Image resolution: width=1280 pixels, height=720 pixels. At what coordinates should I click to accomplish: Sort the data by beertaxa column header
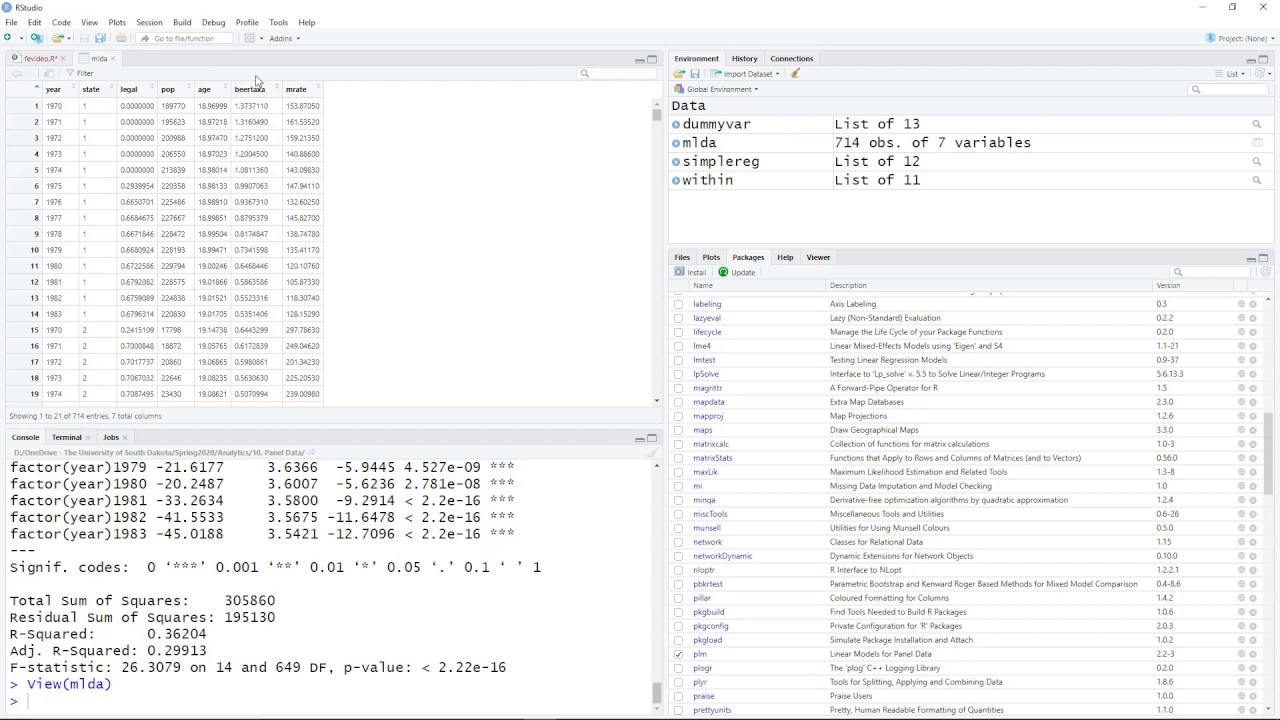(x=254, y=89)
